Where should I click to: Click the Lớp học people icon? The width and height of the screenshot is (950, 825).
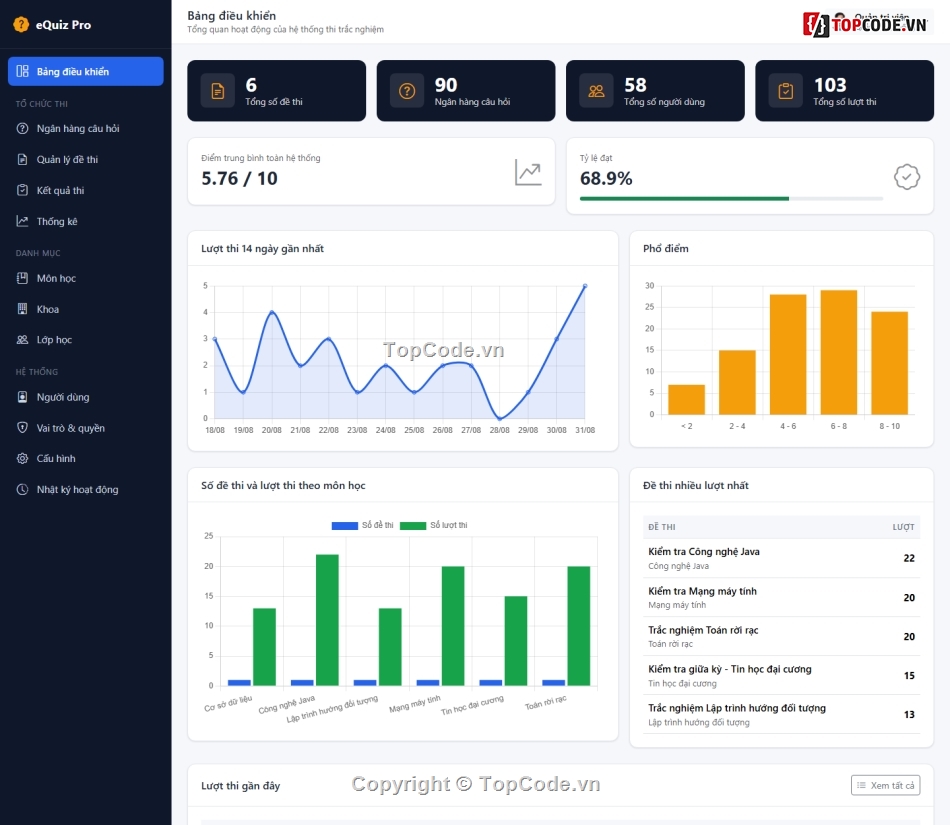pyautogui.click(x=22, y=340)
